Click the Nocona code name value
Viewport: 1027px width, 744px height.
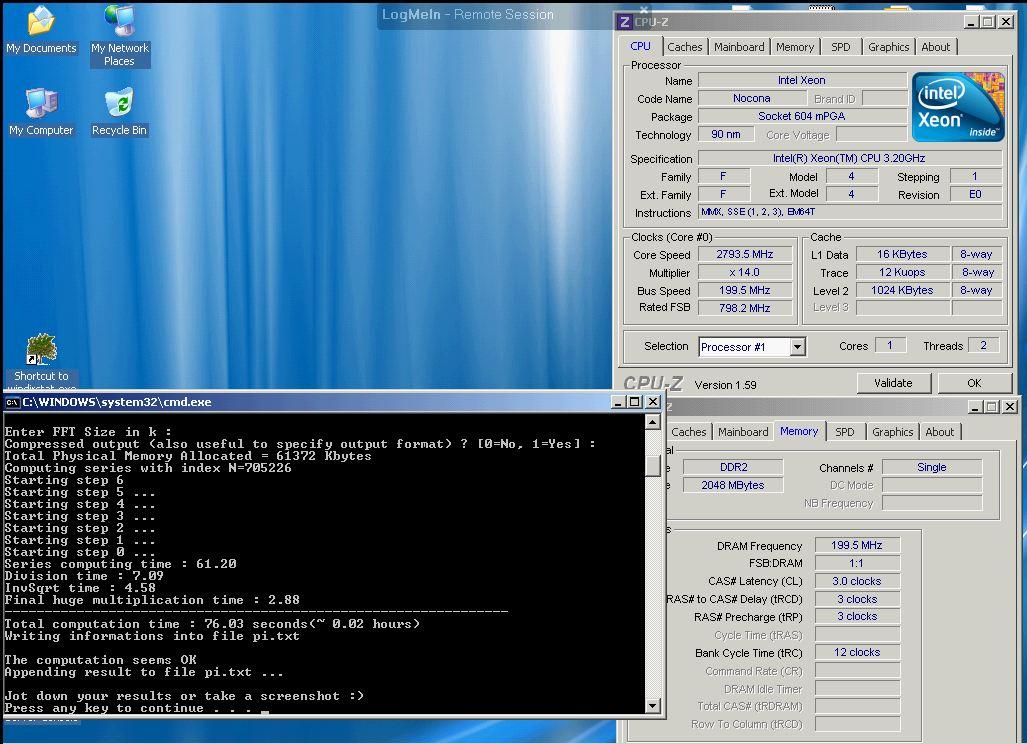click(x=751, y=98)
